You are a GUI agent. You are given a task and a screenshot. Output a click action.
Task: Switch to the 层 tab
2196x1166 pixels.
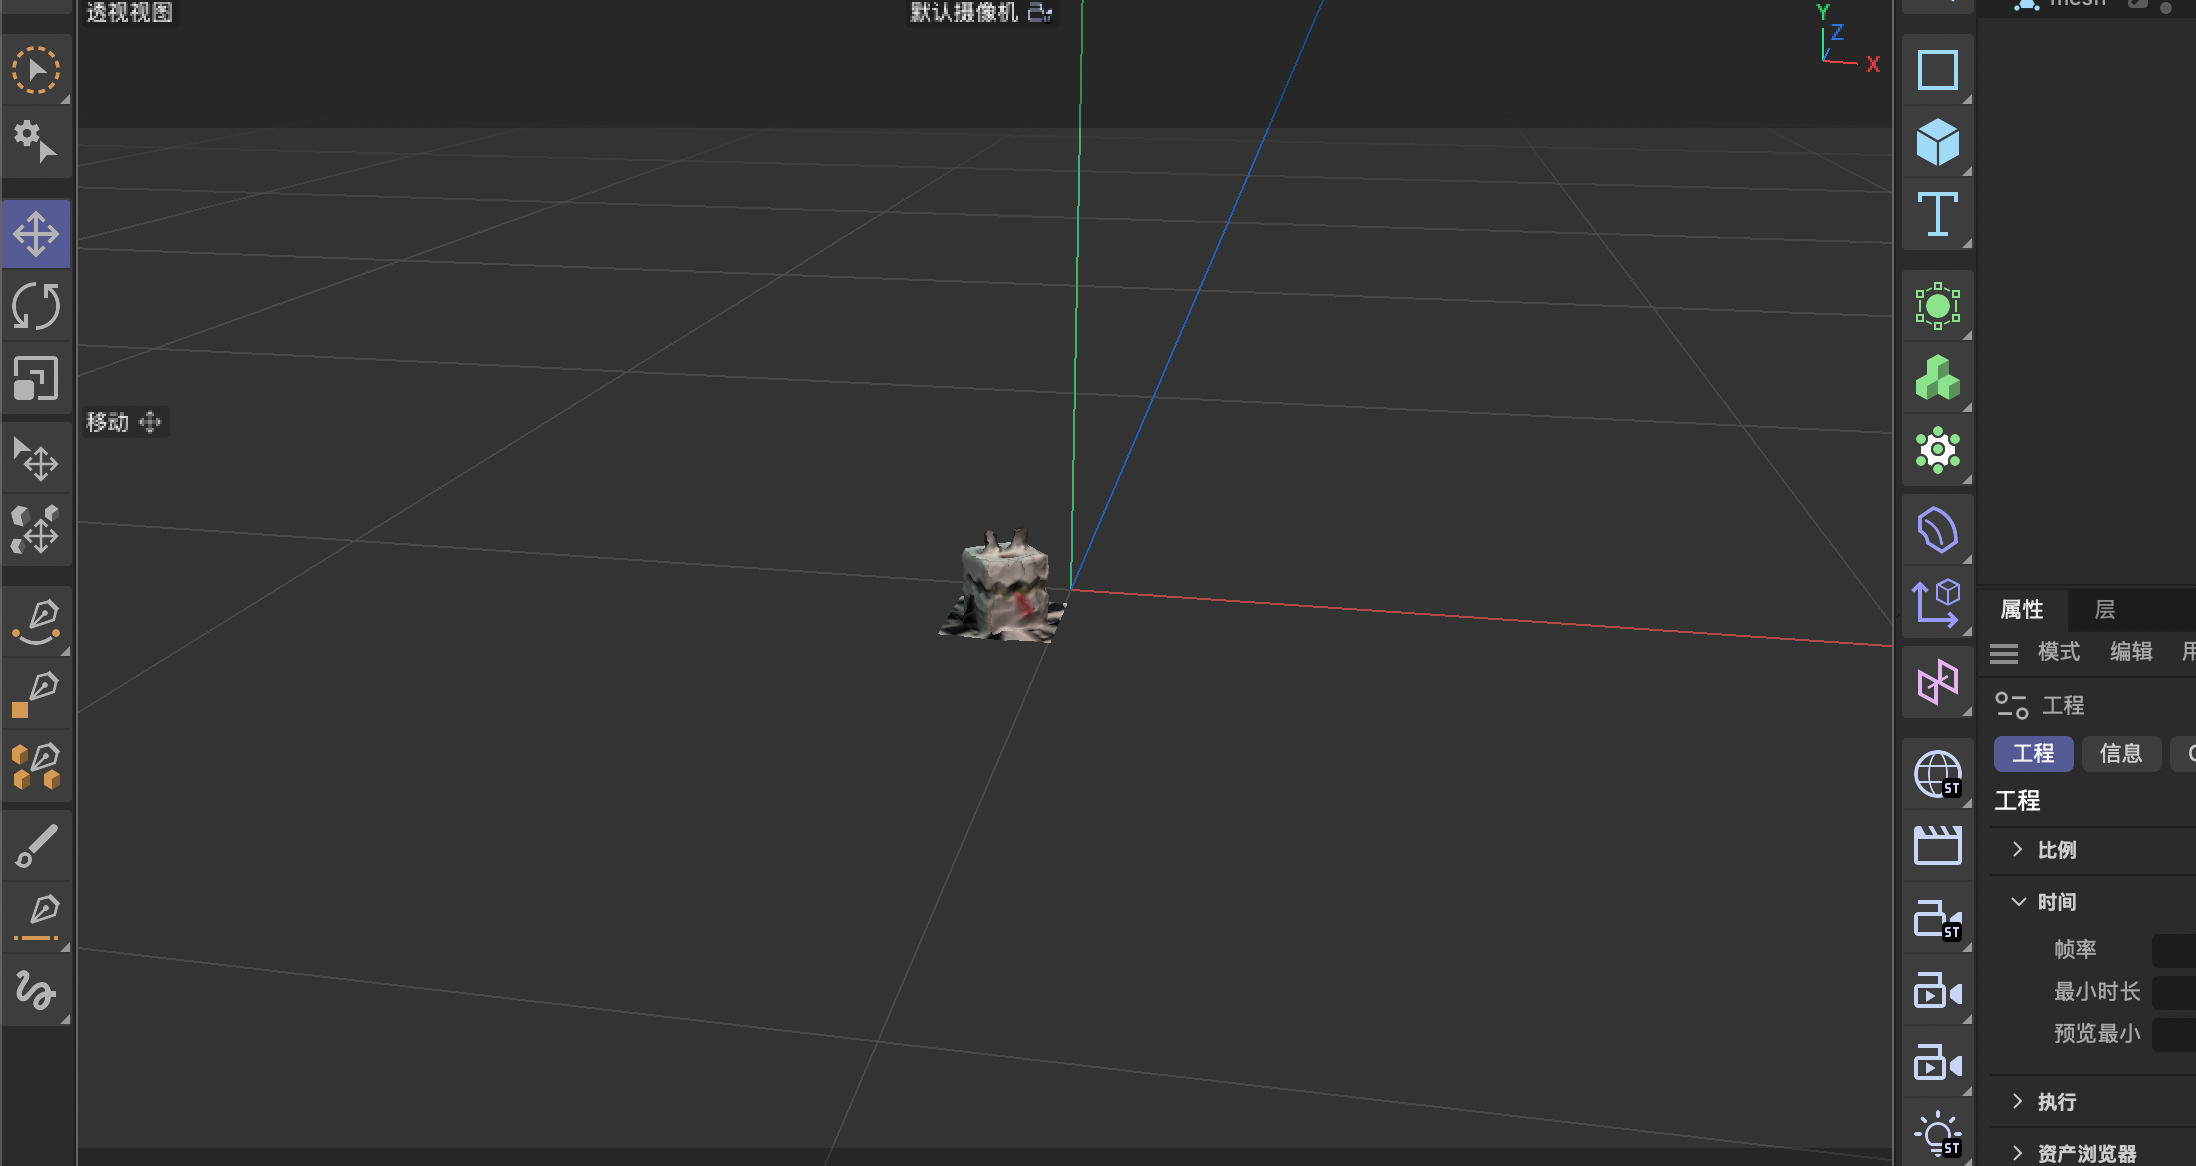point(2104,610)
